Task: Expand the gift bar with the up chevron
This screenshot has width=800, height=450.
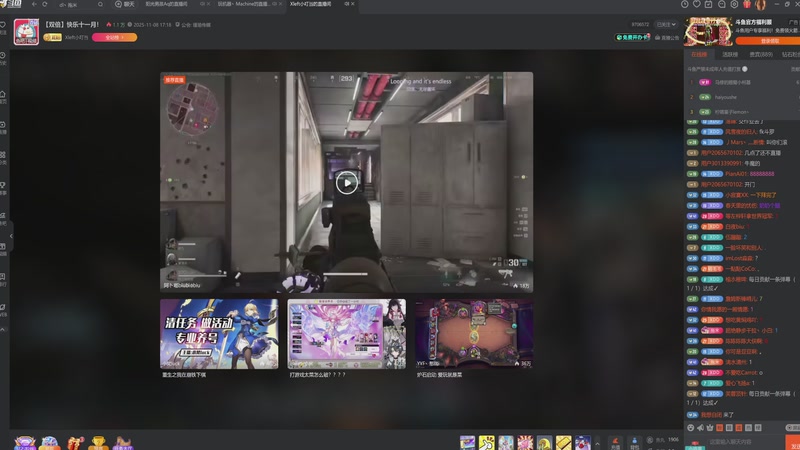Action: coord(597,443)
